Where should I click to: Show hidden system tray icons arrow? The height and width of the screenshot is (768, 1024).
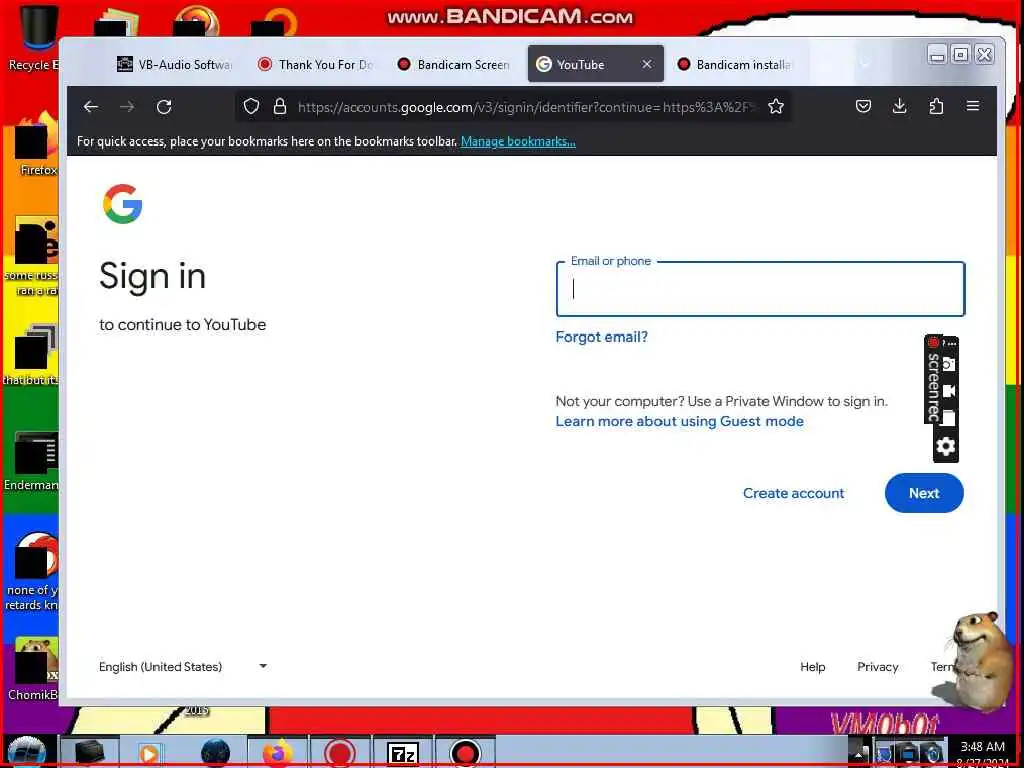click(860, 752)
